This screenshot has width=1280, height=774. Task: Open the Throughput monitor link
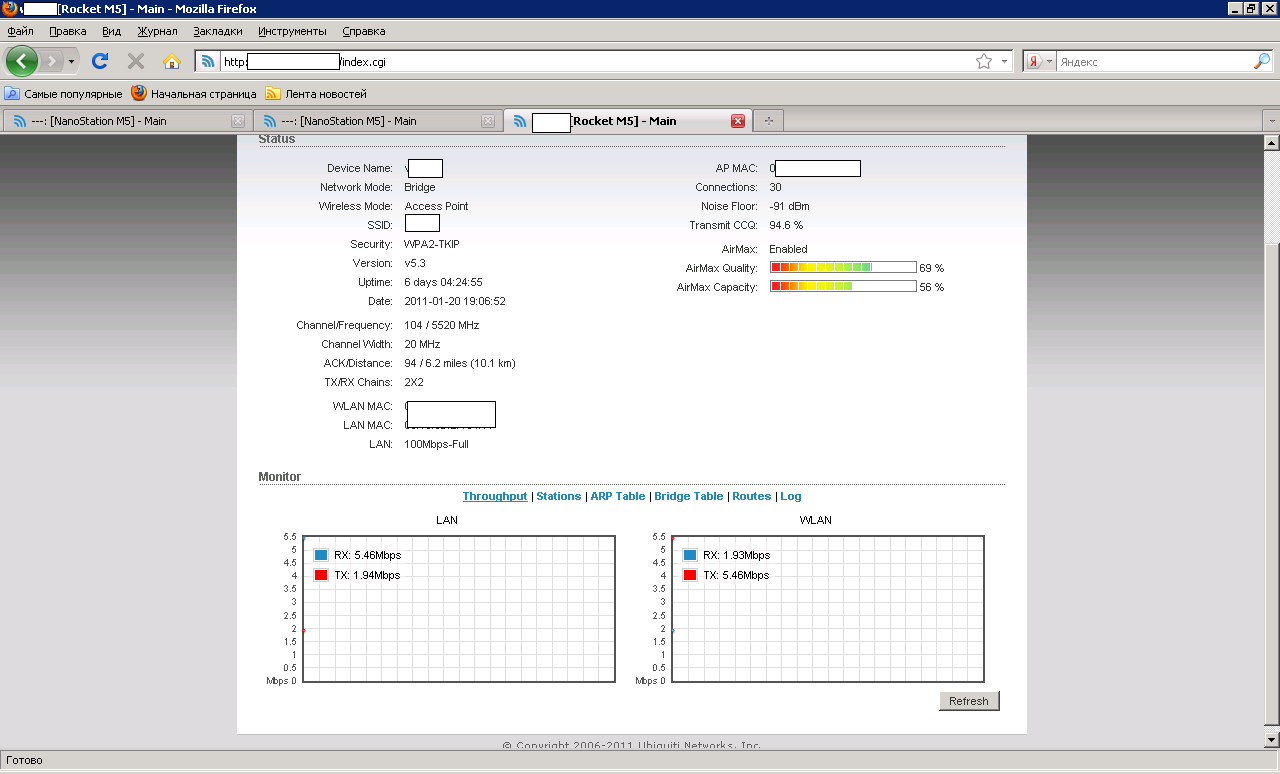pyautogui.click(x=495, y=496)
